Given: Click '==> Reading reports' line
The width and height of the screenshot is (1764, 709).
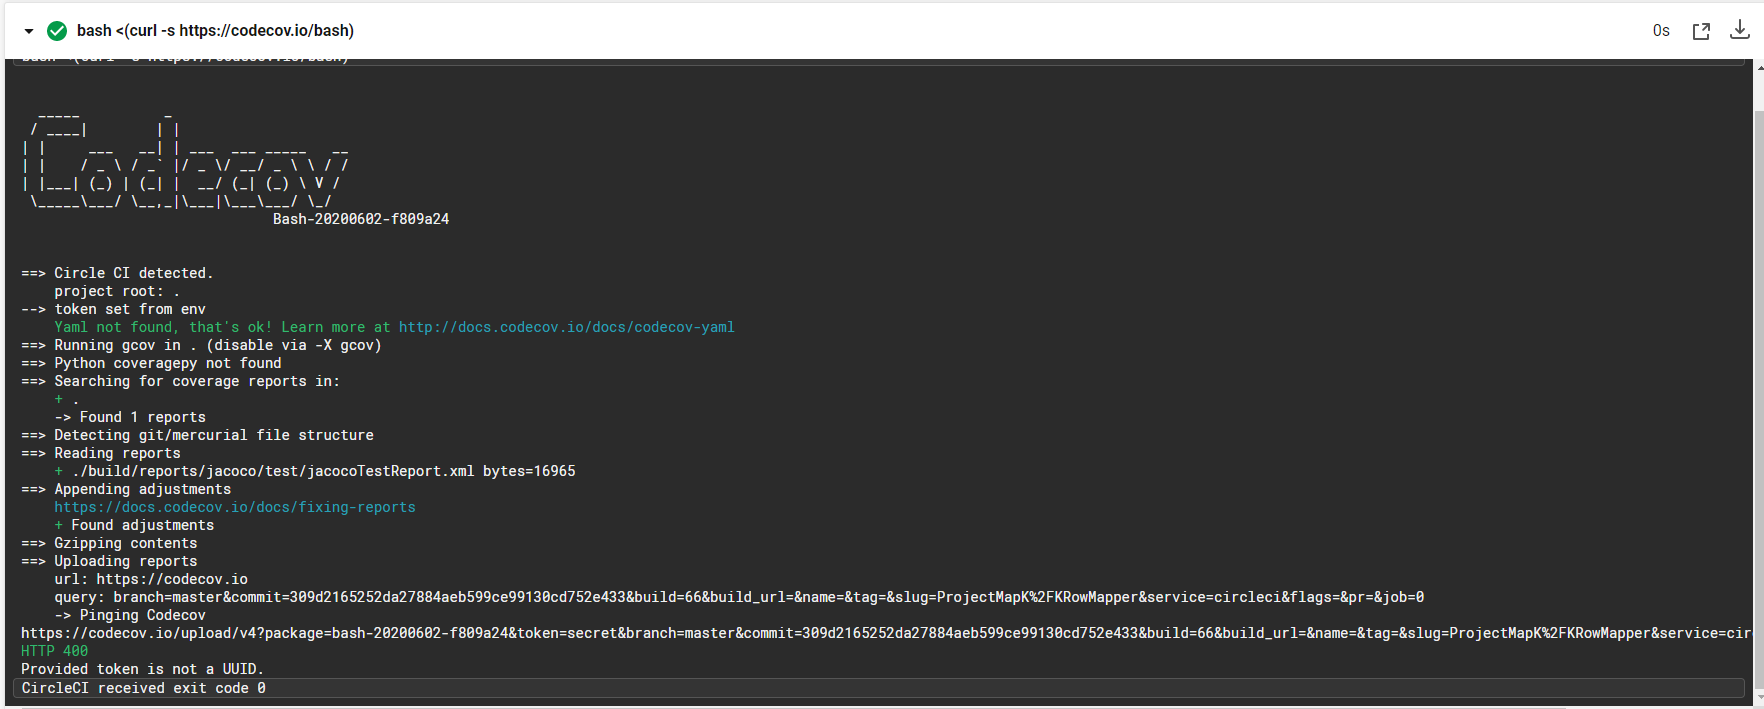Looking at the screenshot, I should (x=101, y=453).
